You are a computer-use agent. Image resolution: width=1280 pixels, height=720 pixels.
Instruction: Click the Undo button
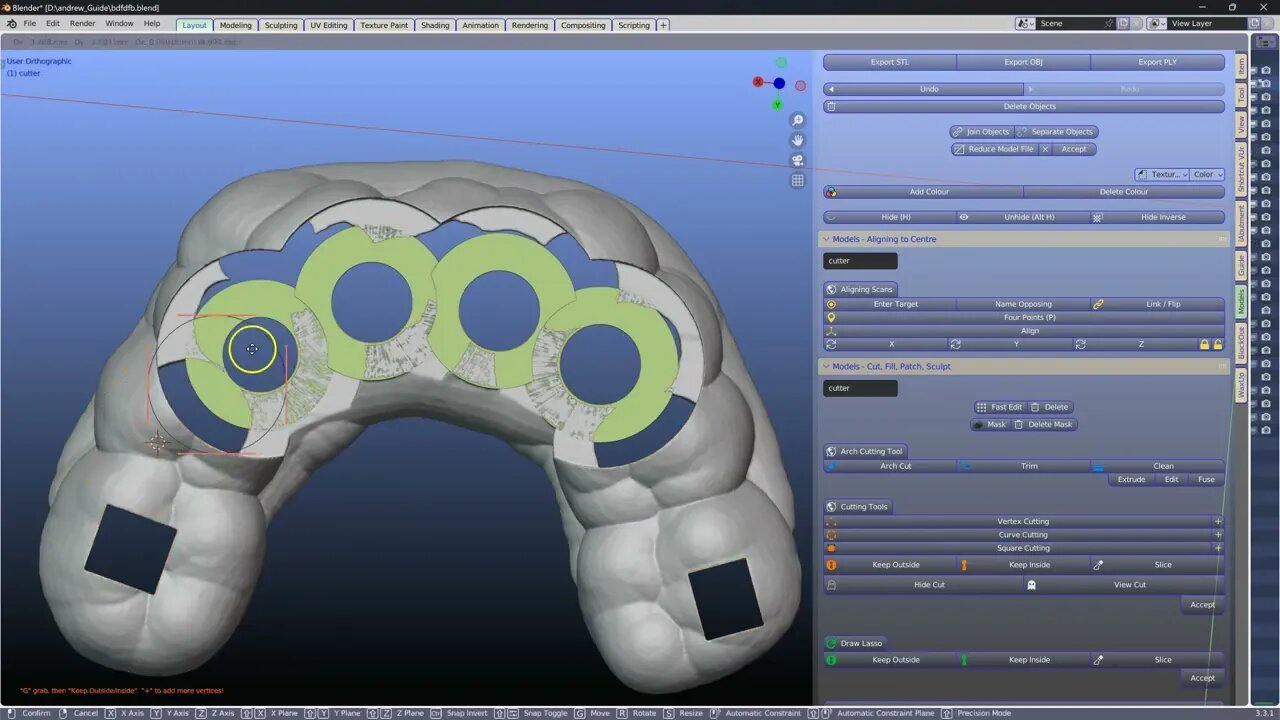924,89
